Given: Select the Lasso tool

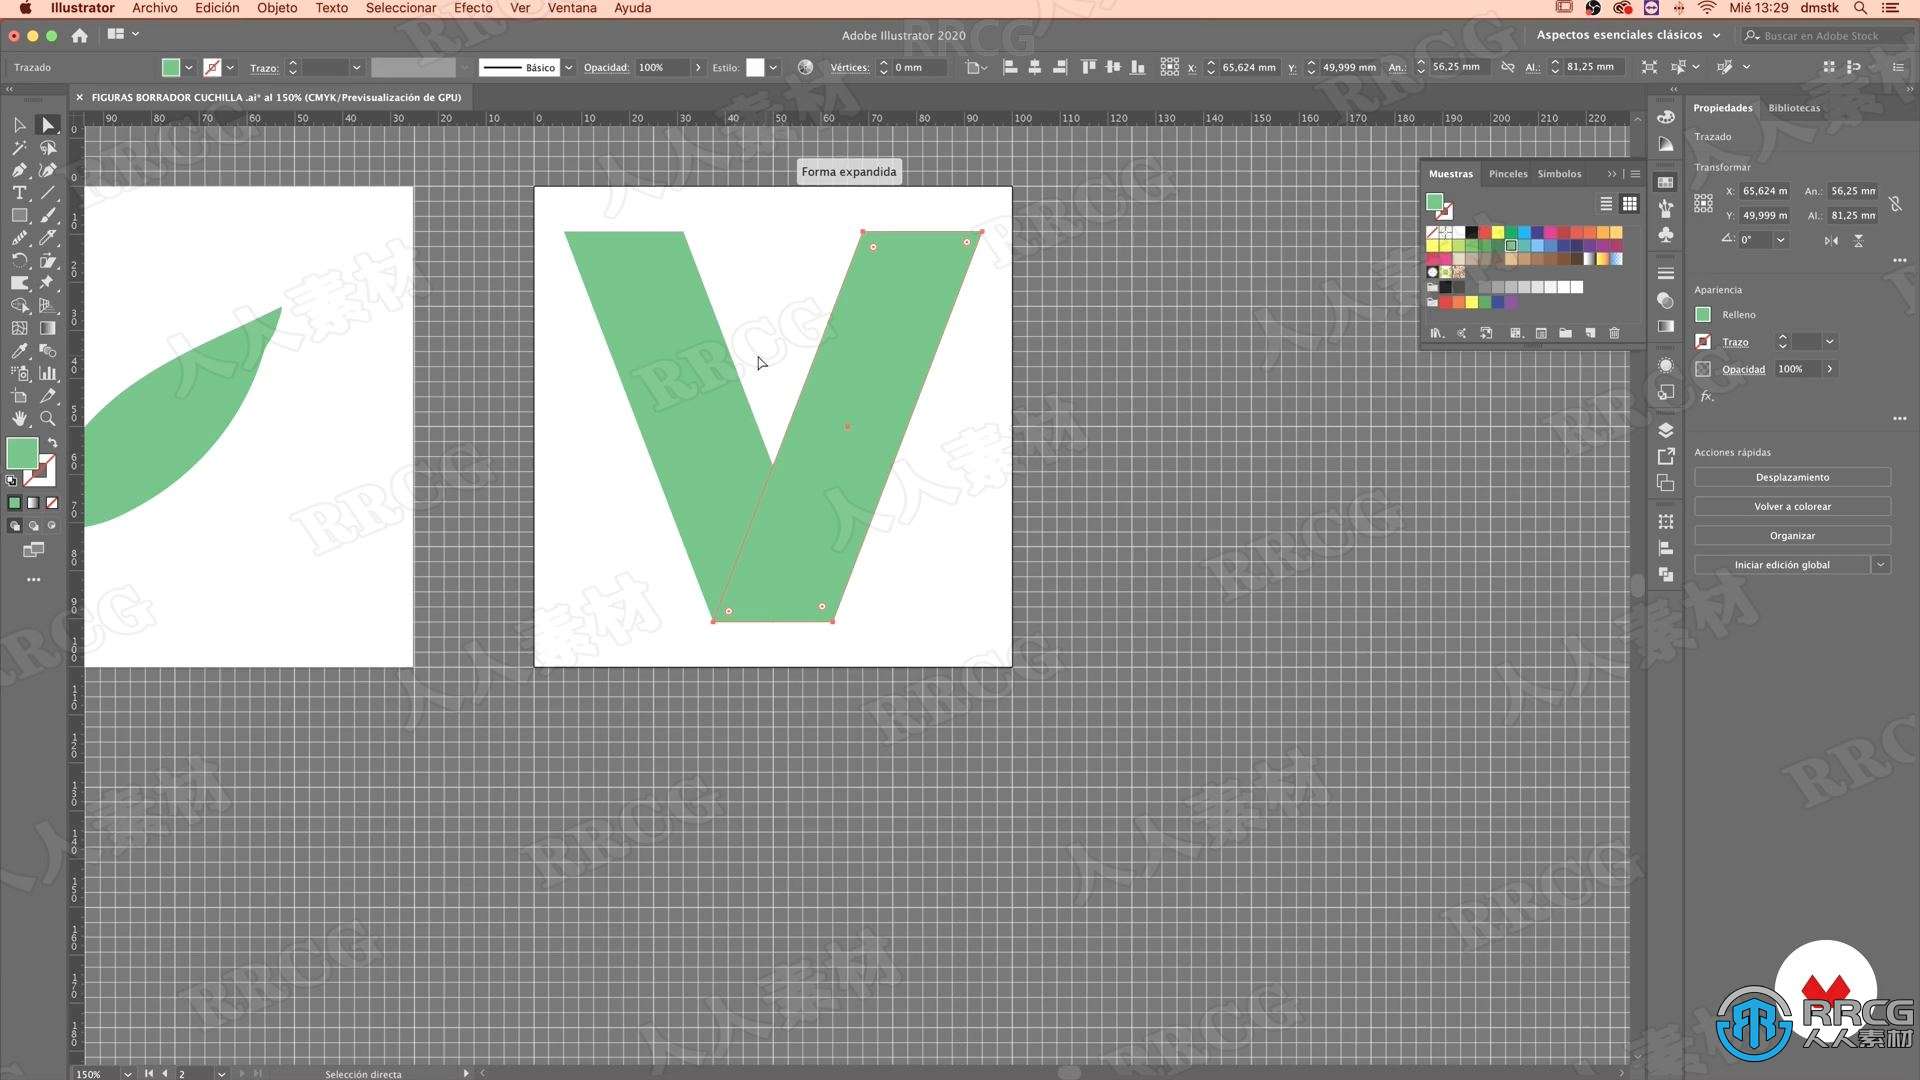Looking at the screenshot, I should tap(47, 148).
